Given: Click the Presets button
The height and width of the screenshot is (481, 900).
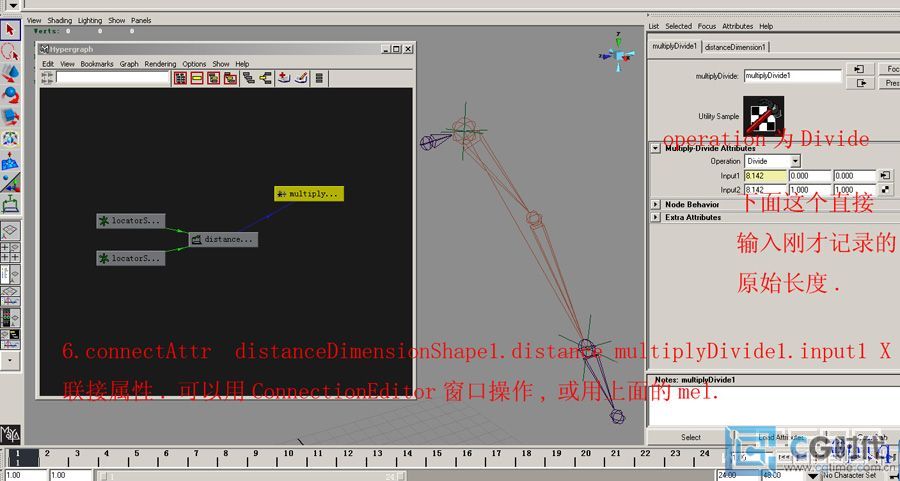Looking at the screenshot, I should (889, 83).
